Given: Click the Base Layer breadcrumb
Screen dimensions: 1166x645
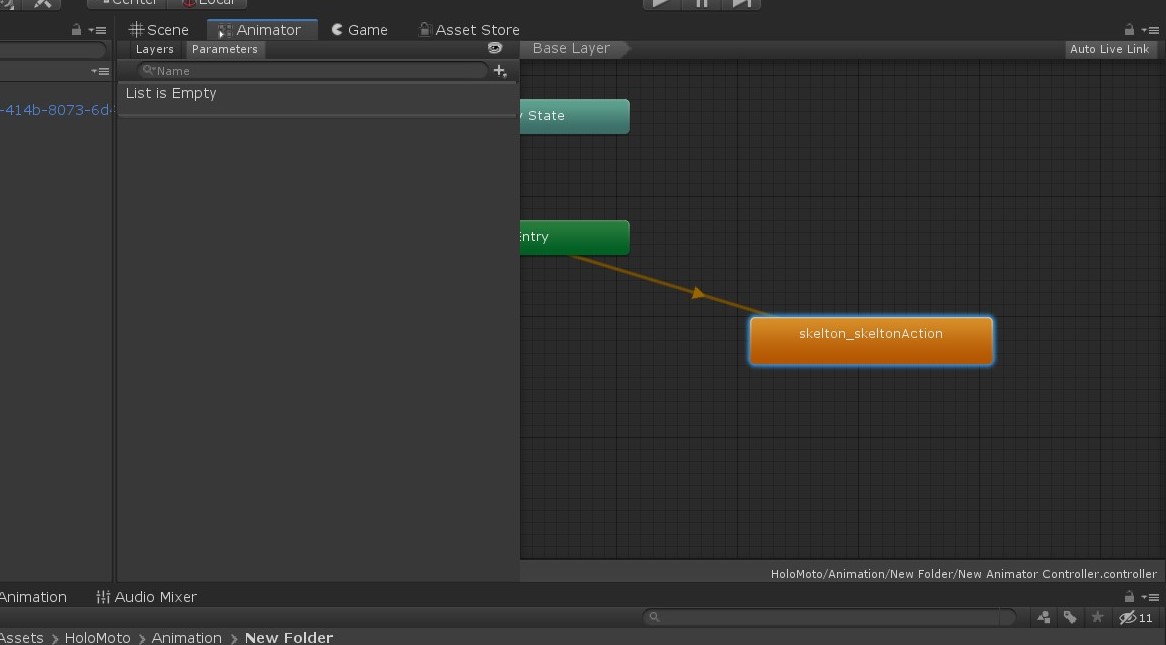Looking at the screenshot, I should [571, 48].
